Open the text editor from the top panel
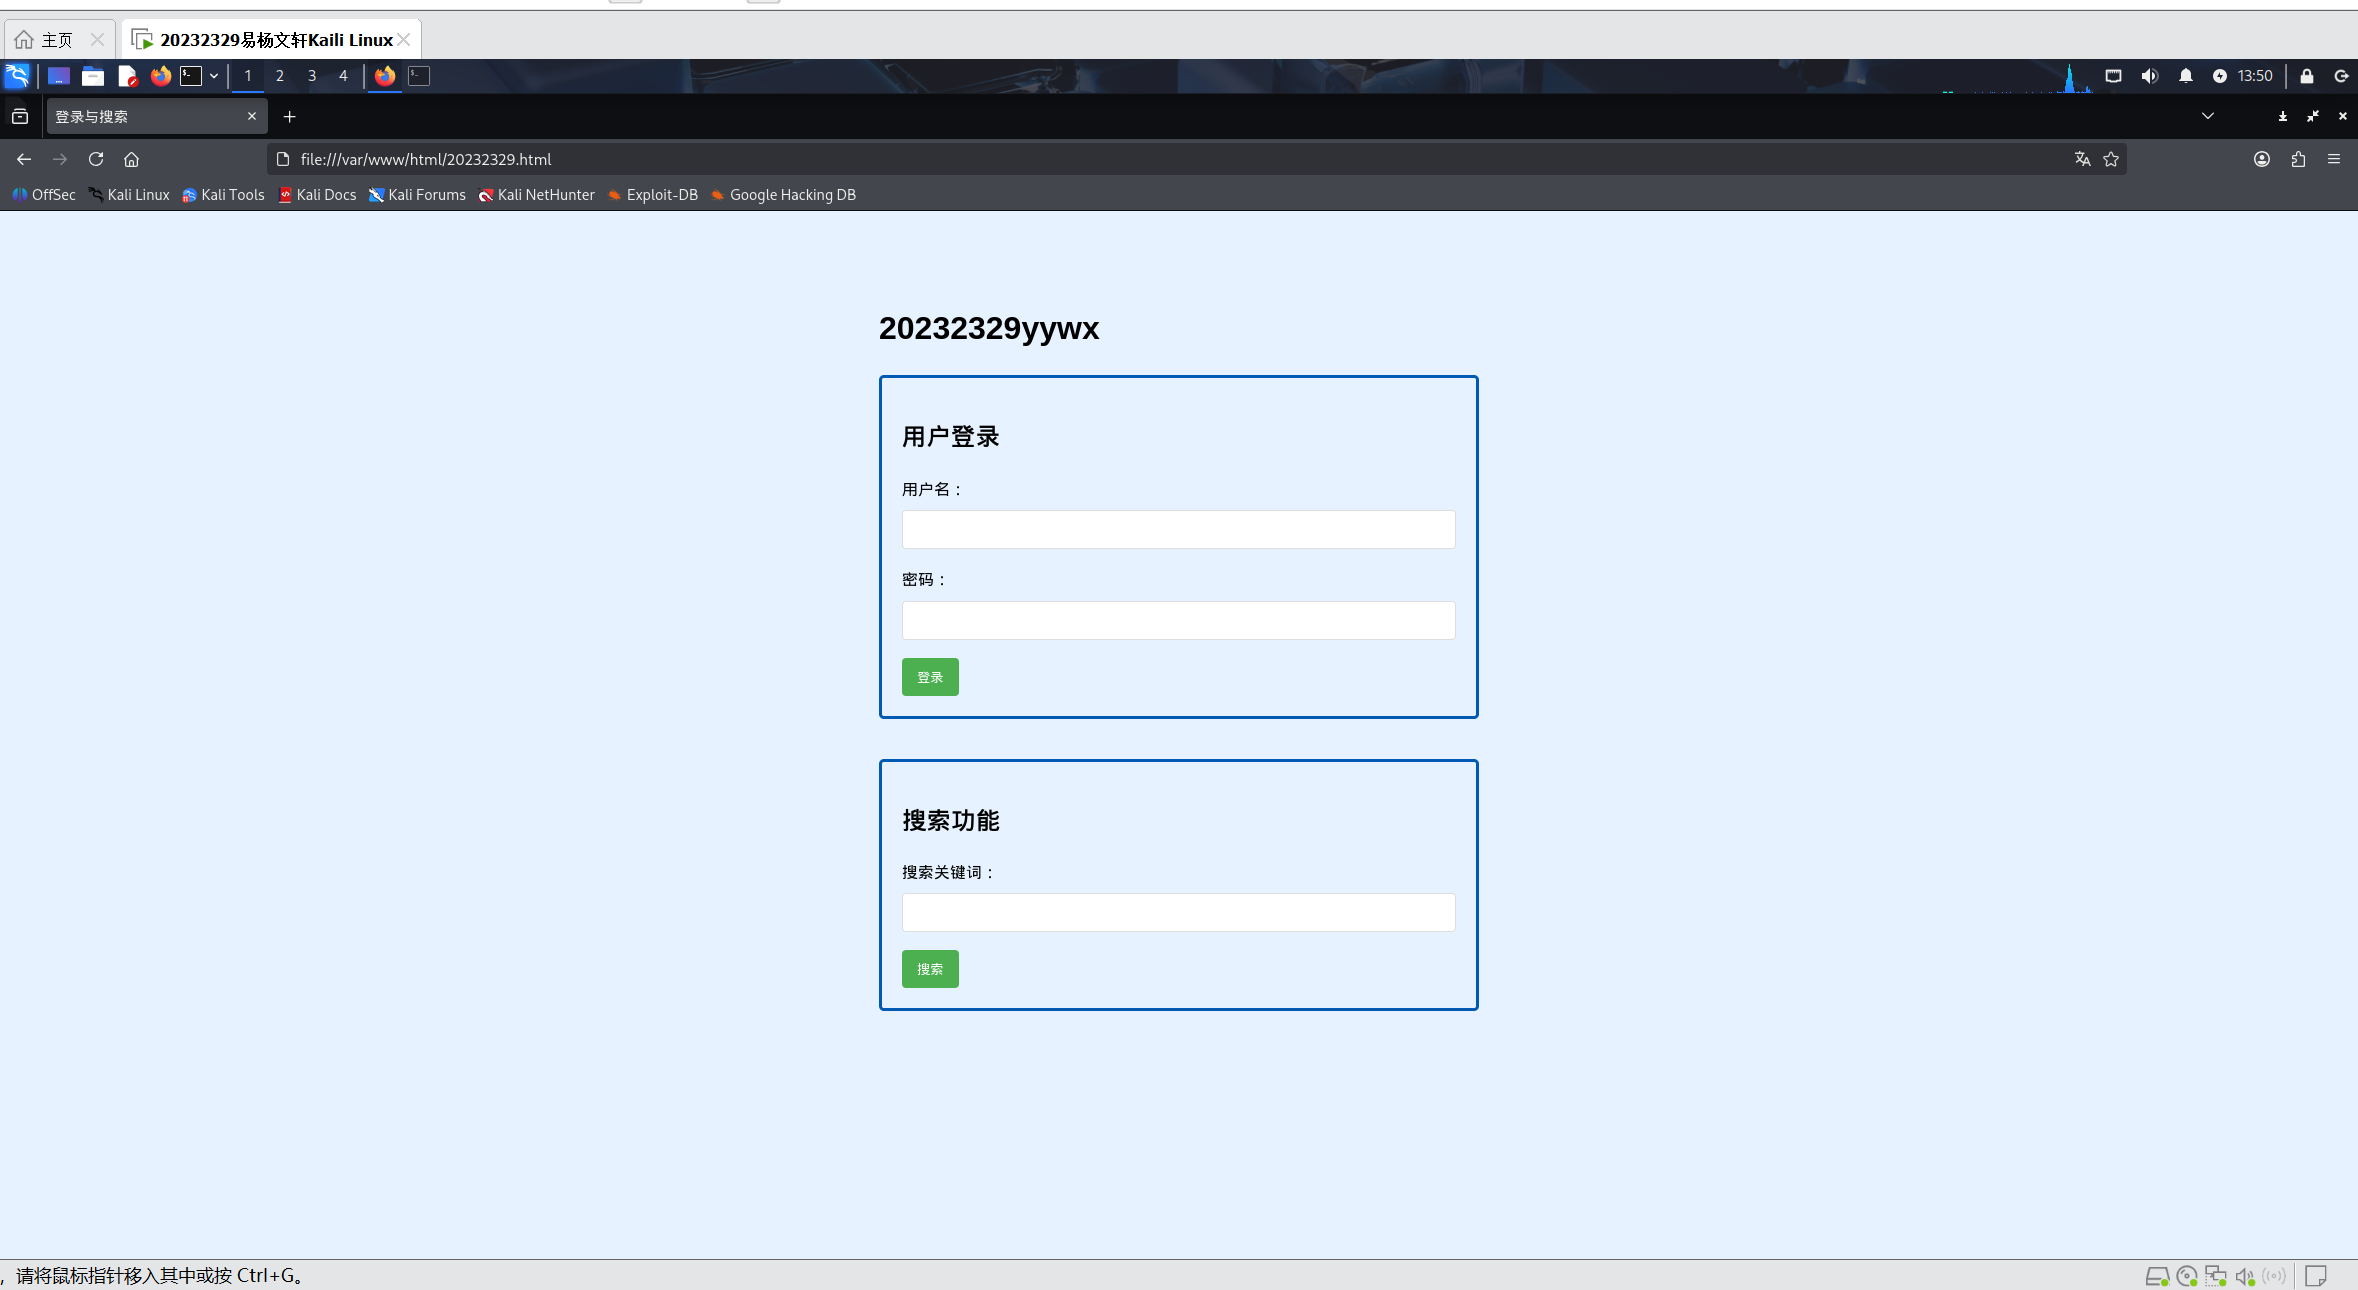The image size is (2358, 1290). pyautogui.click(x=128, y=76)
